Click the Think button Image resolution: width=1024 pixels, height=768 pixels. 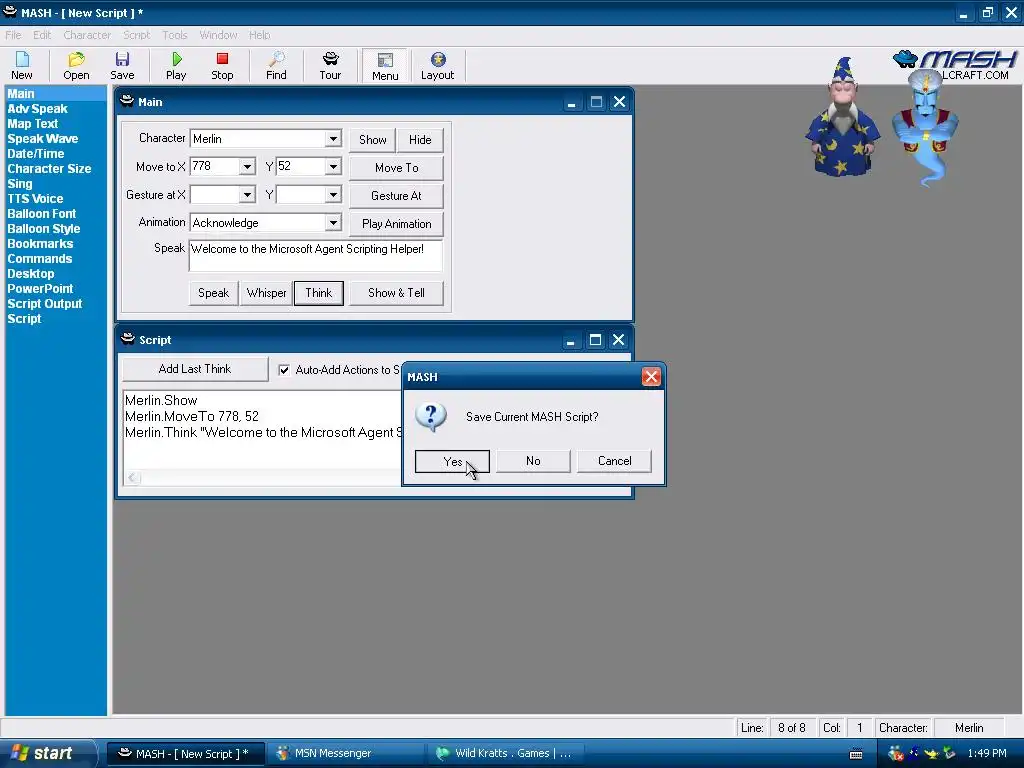point(319,293)
